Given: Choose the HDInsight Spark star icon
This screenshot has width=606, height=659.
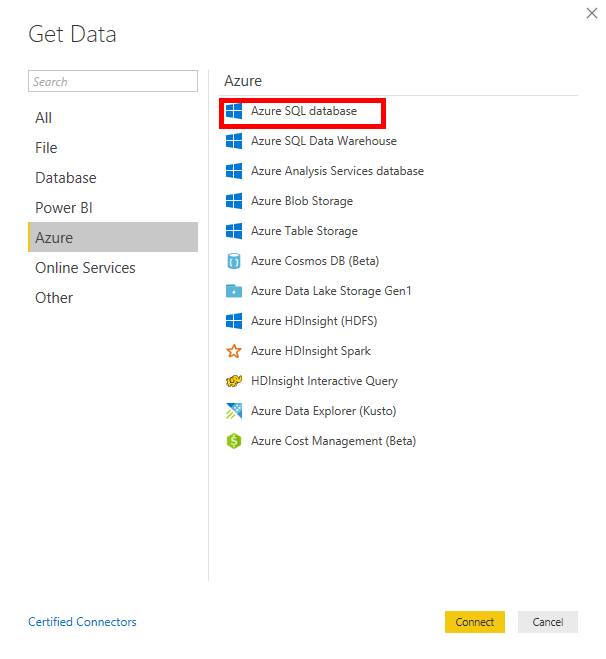Looking at the screenshot, I should 234,351.
